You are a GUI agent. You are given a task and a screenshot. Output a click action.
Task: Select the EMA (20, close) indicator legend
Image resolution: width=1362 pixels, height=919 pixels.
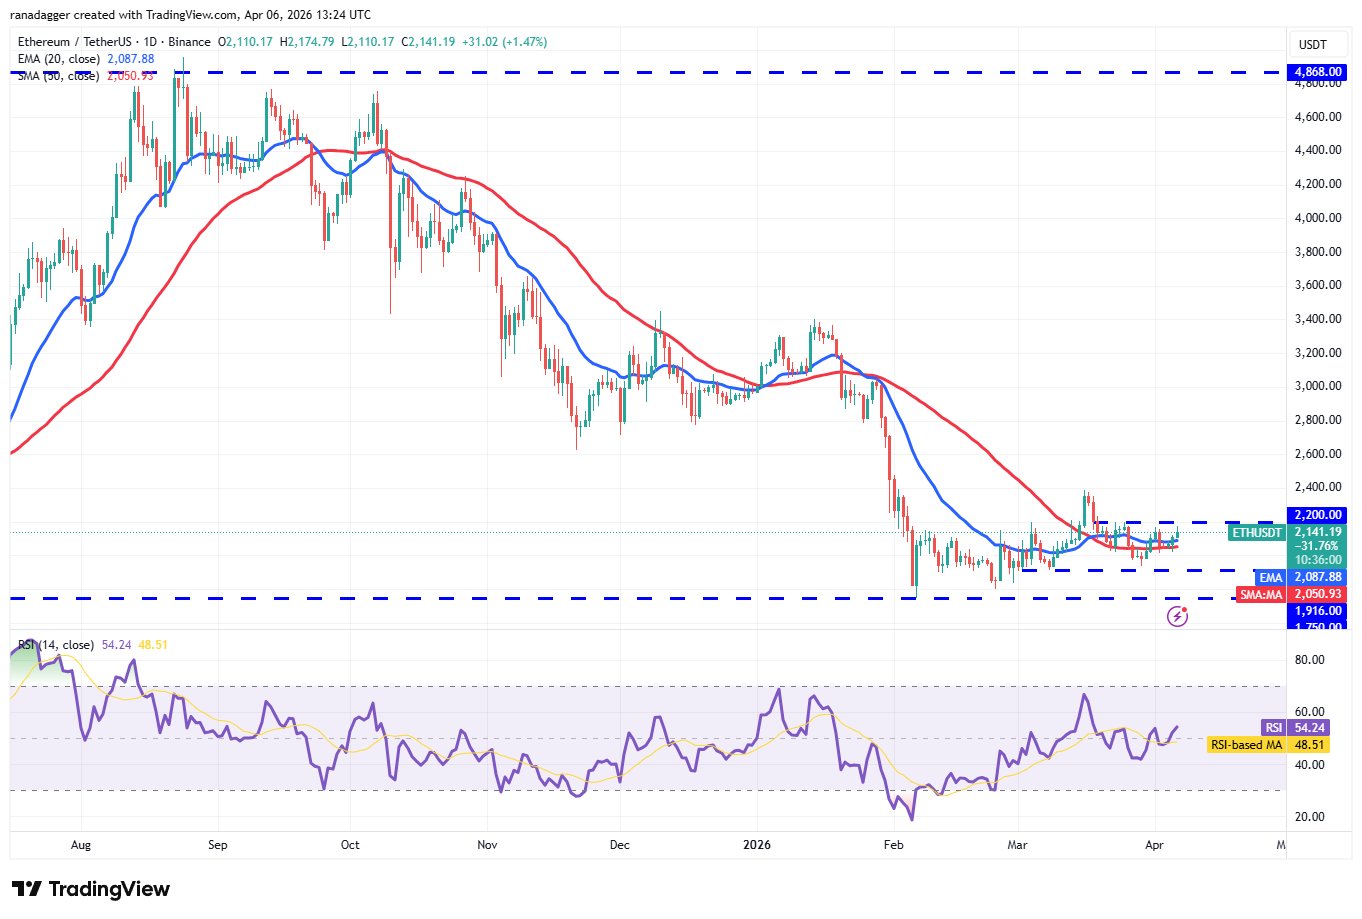coord(61,59)
